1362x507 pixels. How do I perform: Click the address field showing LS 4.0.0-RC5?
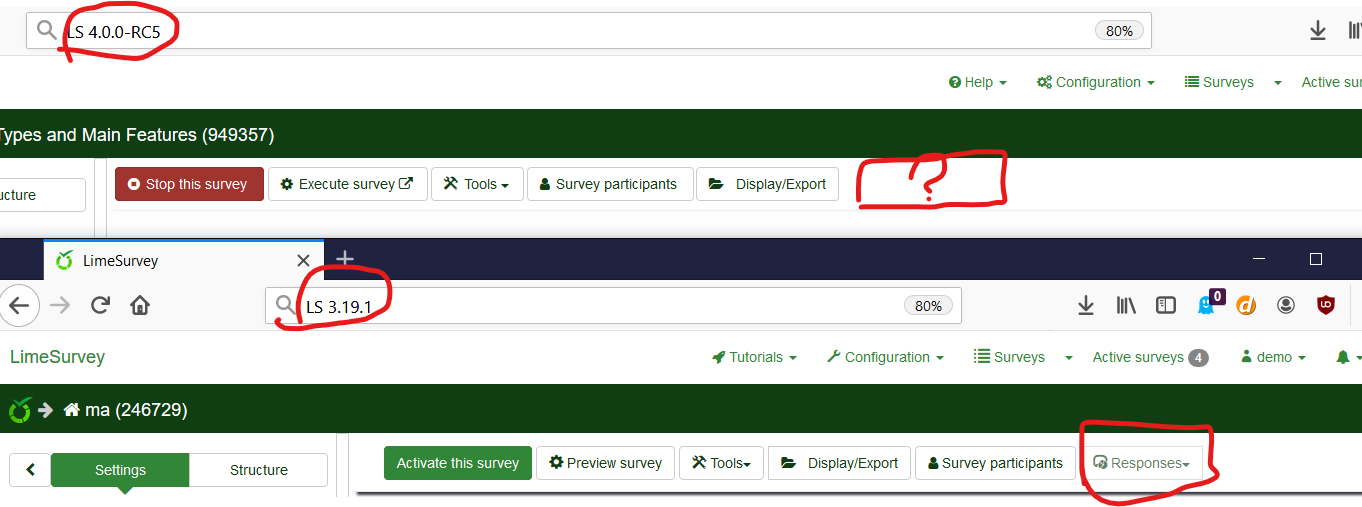[589, 30]
